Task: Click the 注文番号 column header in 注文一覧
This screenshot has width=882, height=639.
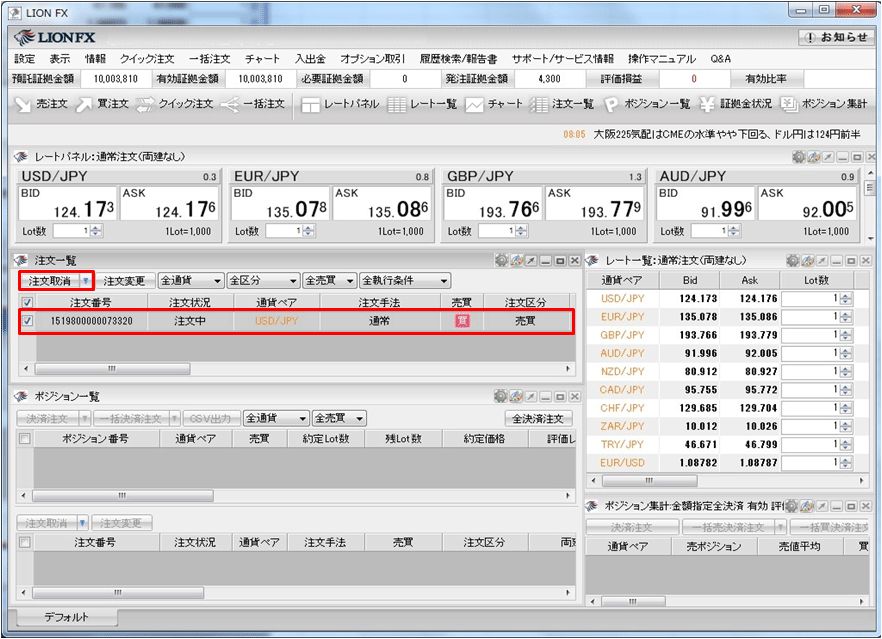Action: coord(91,303)
